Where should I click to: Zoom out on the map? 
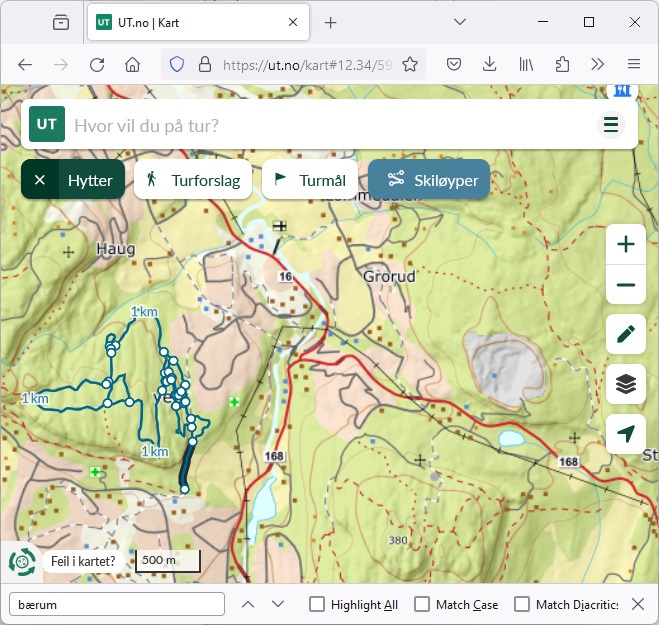click(626, 285)
